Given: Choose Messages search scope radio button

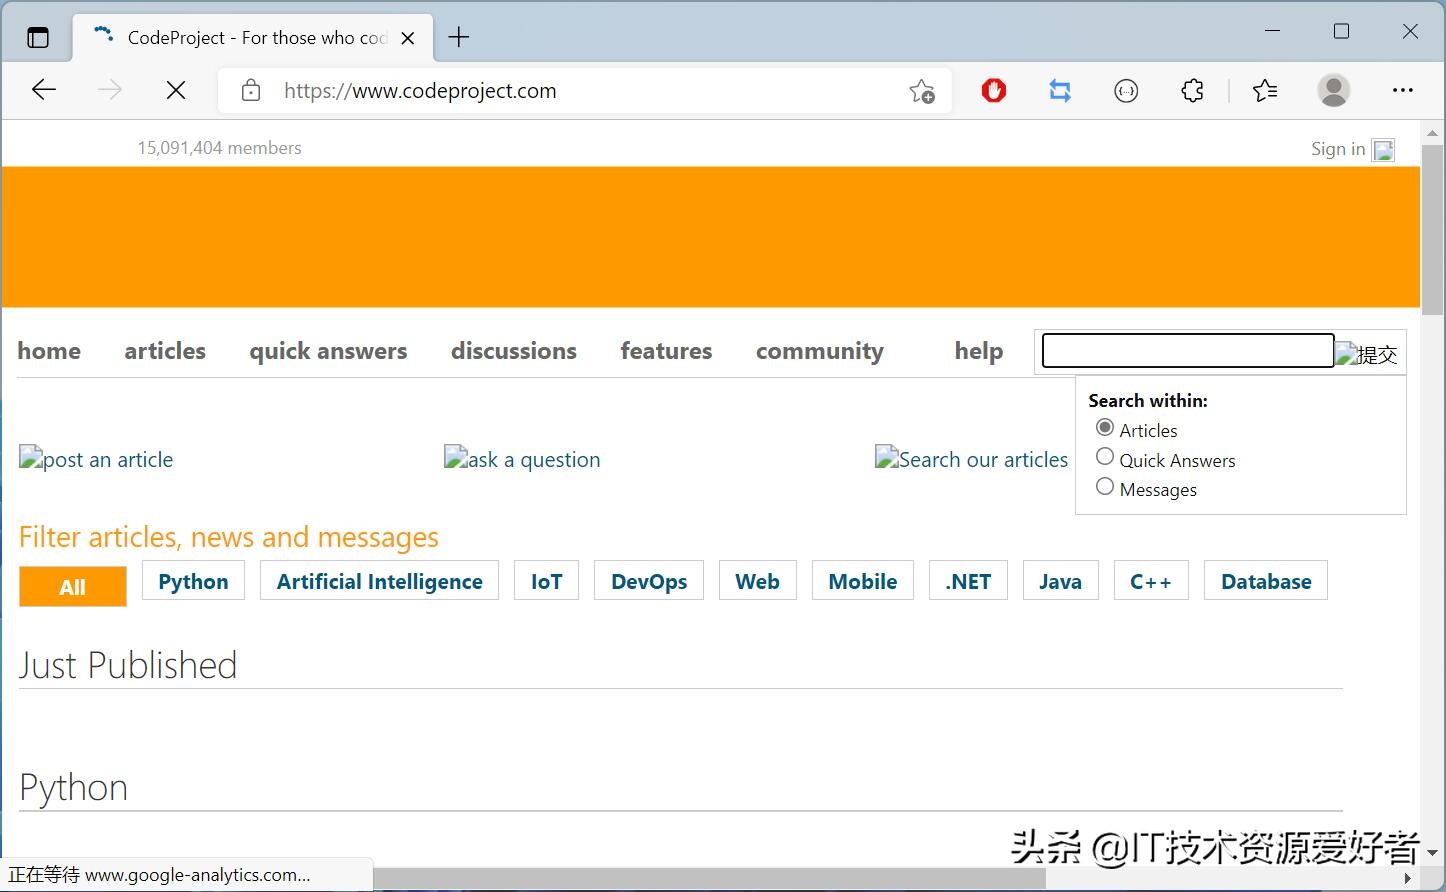Looking at the screenshot, I should pyautogui.click(x=1105, y=487).
